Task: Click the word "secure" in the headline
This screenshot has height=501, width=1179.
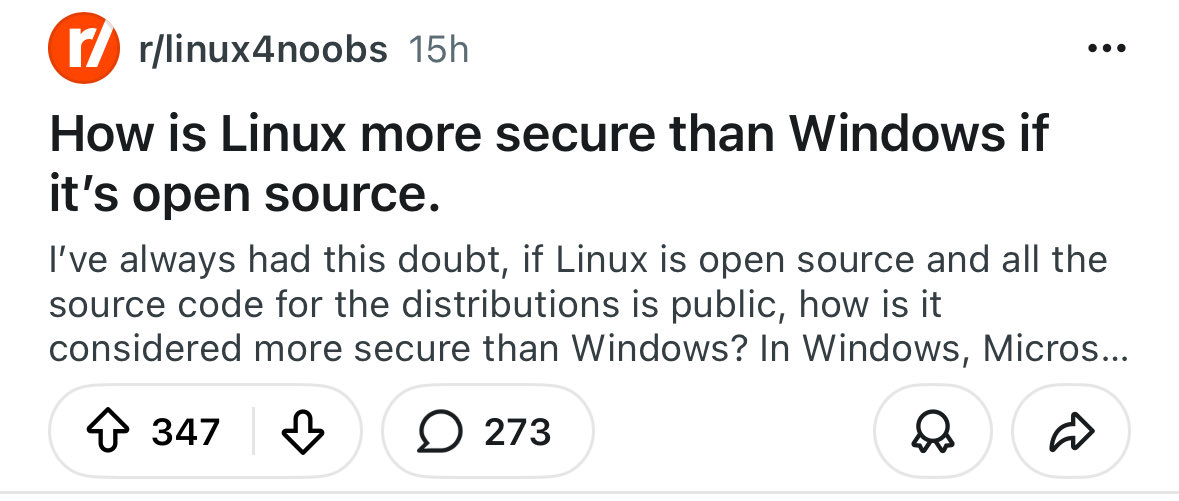Action: (x=554, y=134)
